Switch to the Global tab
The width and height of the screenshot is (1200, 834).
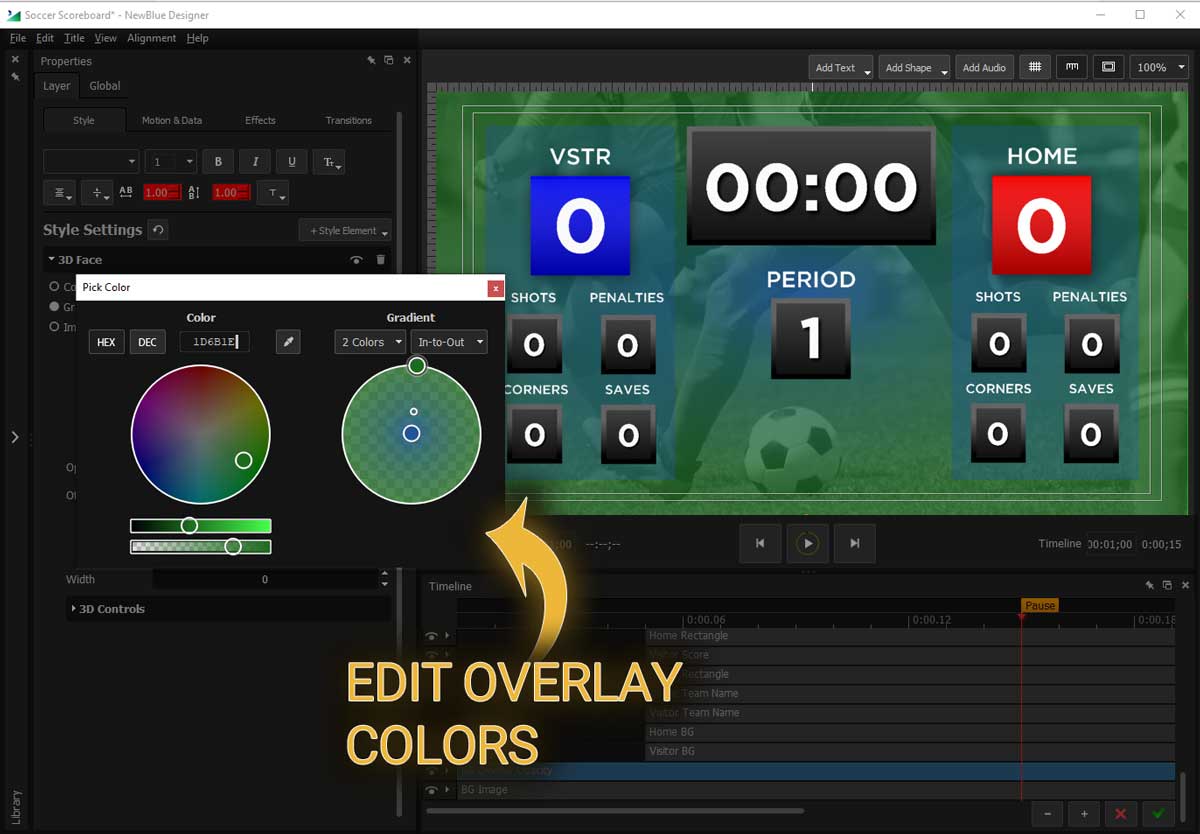(x=104, y=86)
